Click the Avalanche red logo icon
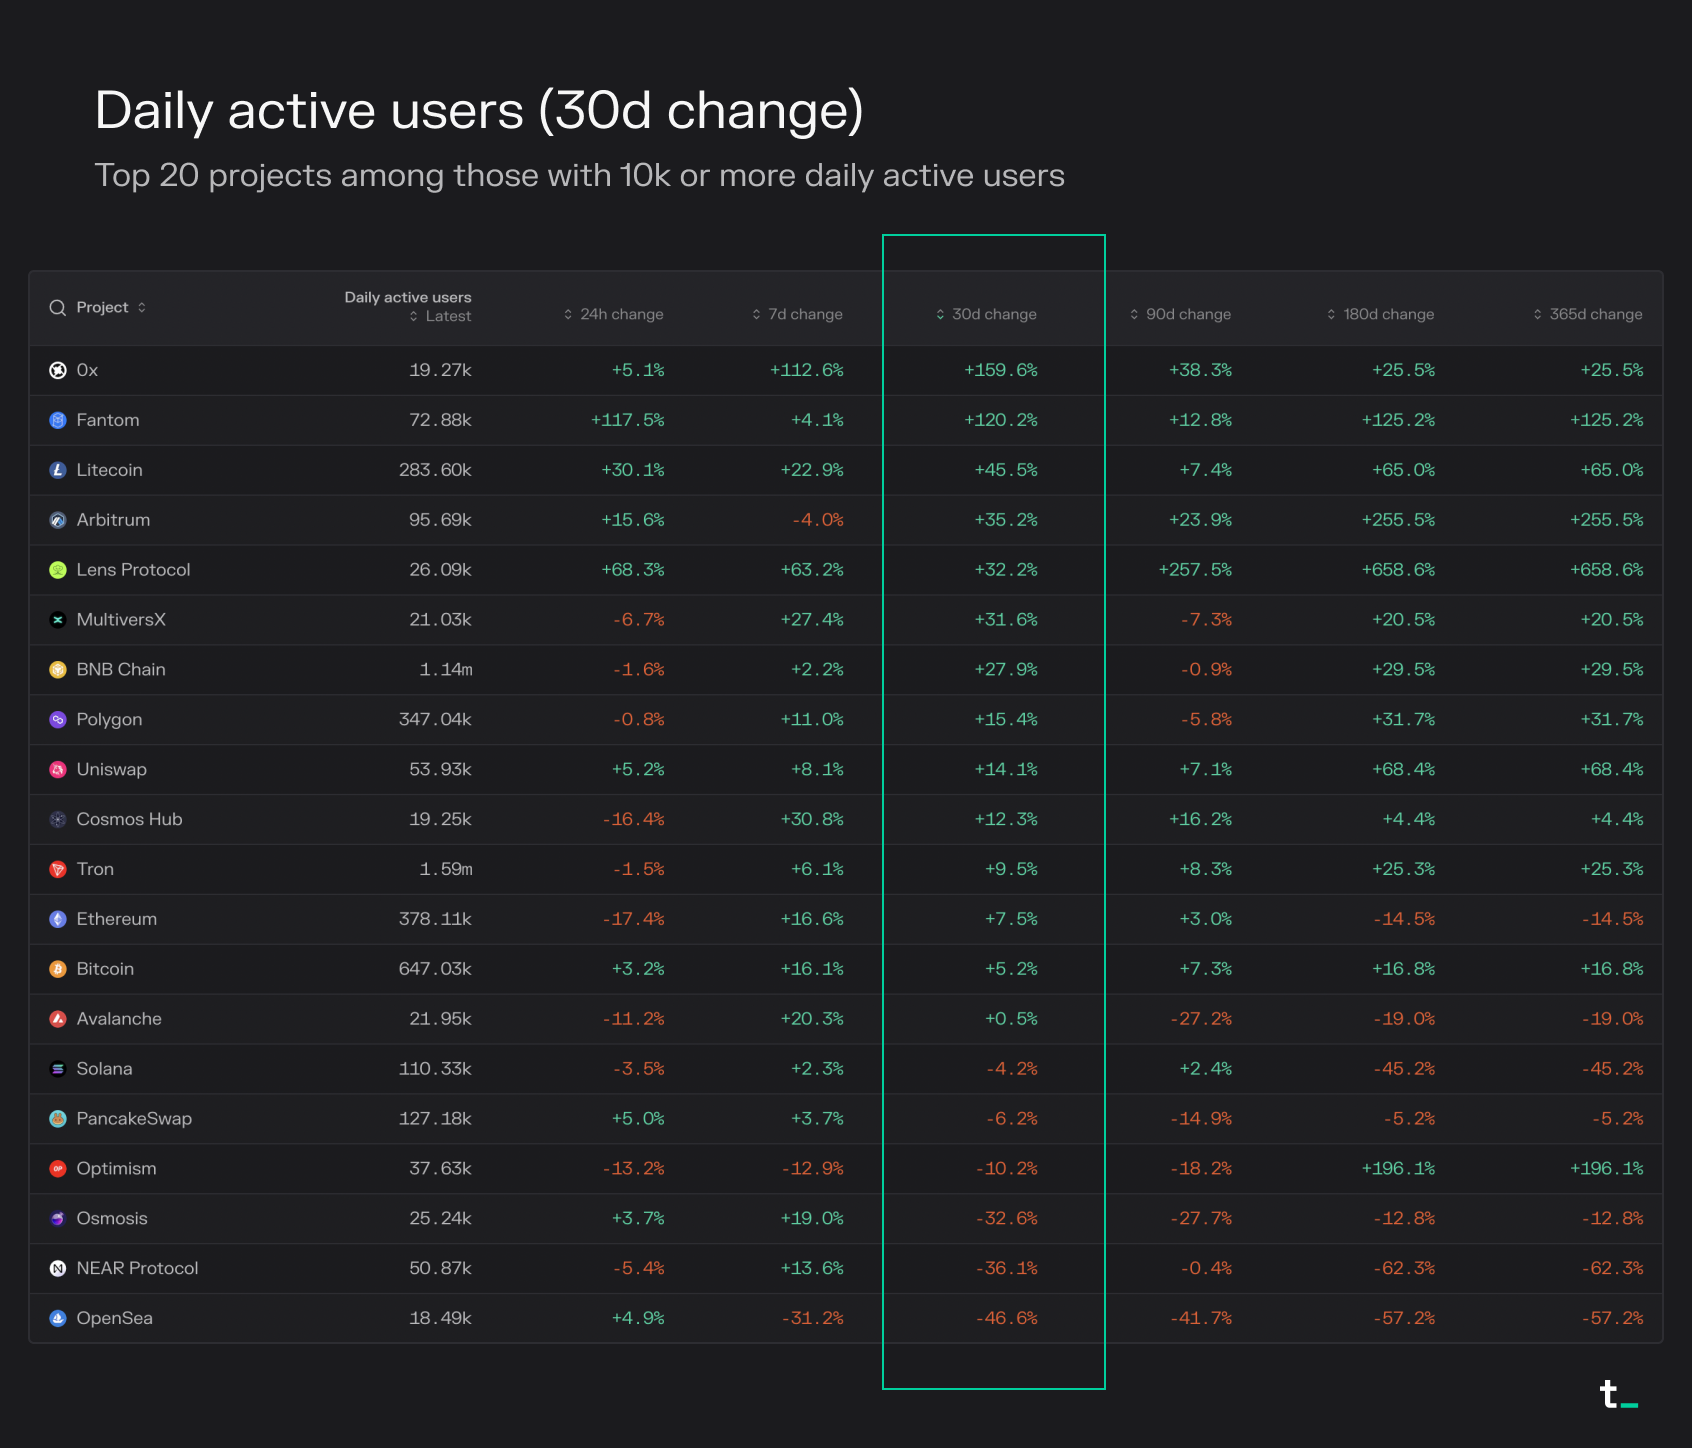This screenshot has width=1692, height=1448. click(x=58, y=1019)
